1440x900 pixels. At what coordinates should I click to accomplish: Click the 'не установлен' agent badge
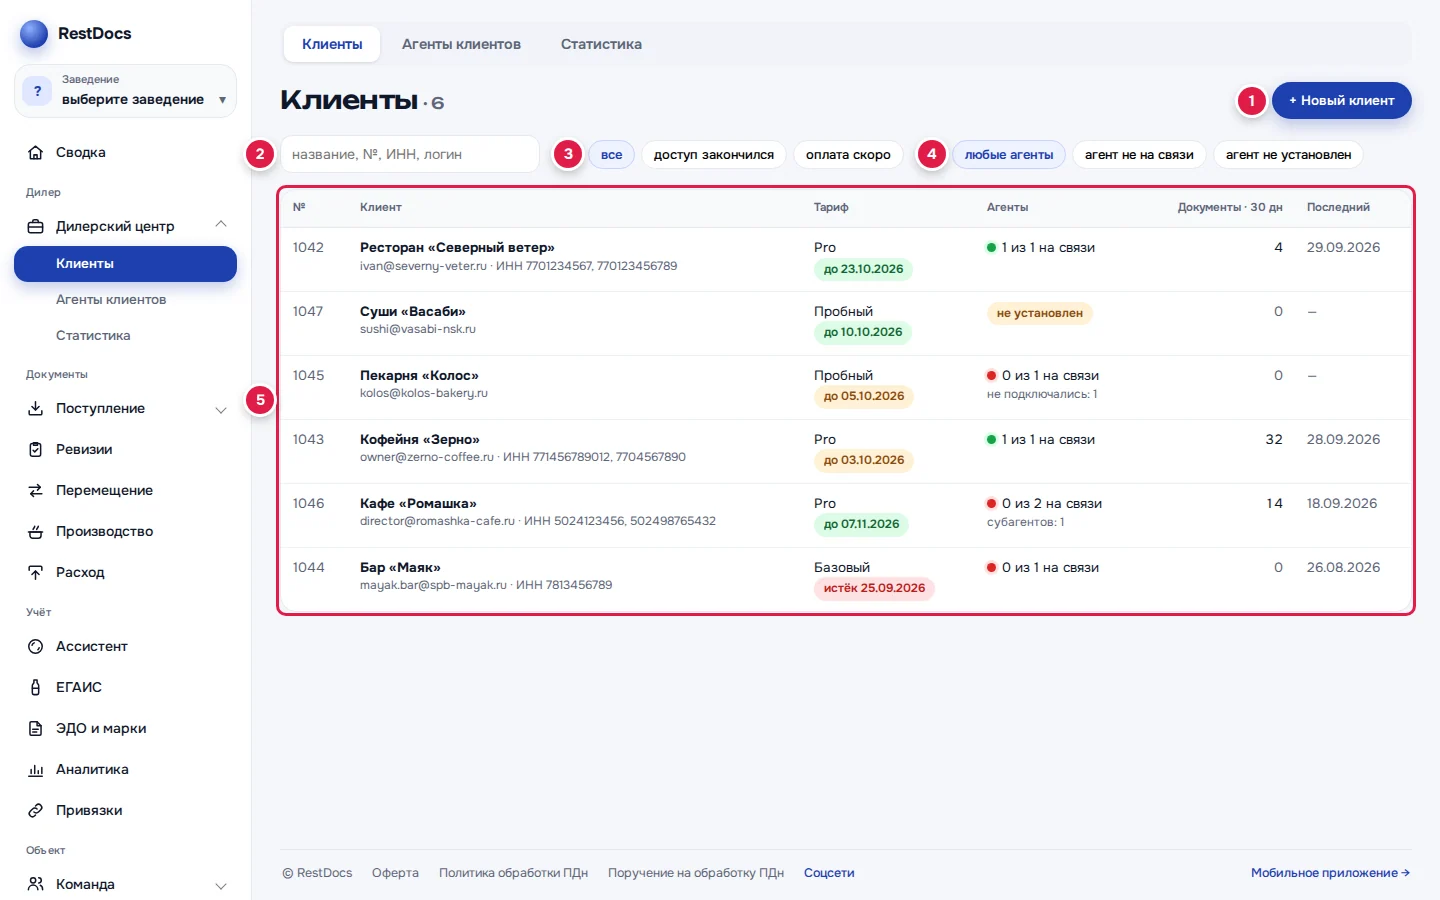[x=1040, y=313]
